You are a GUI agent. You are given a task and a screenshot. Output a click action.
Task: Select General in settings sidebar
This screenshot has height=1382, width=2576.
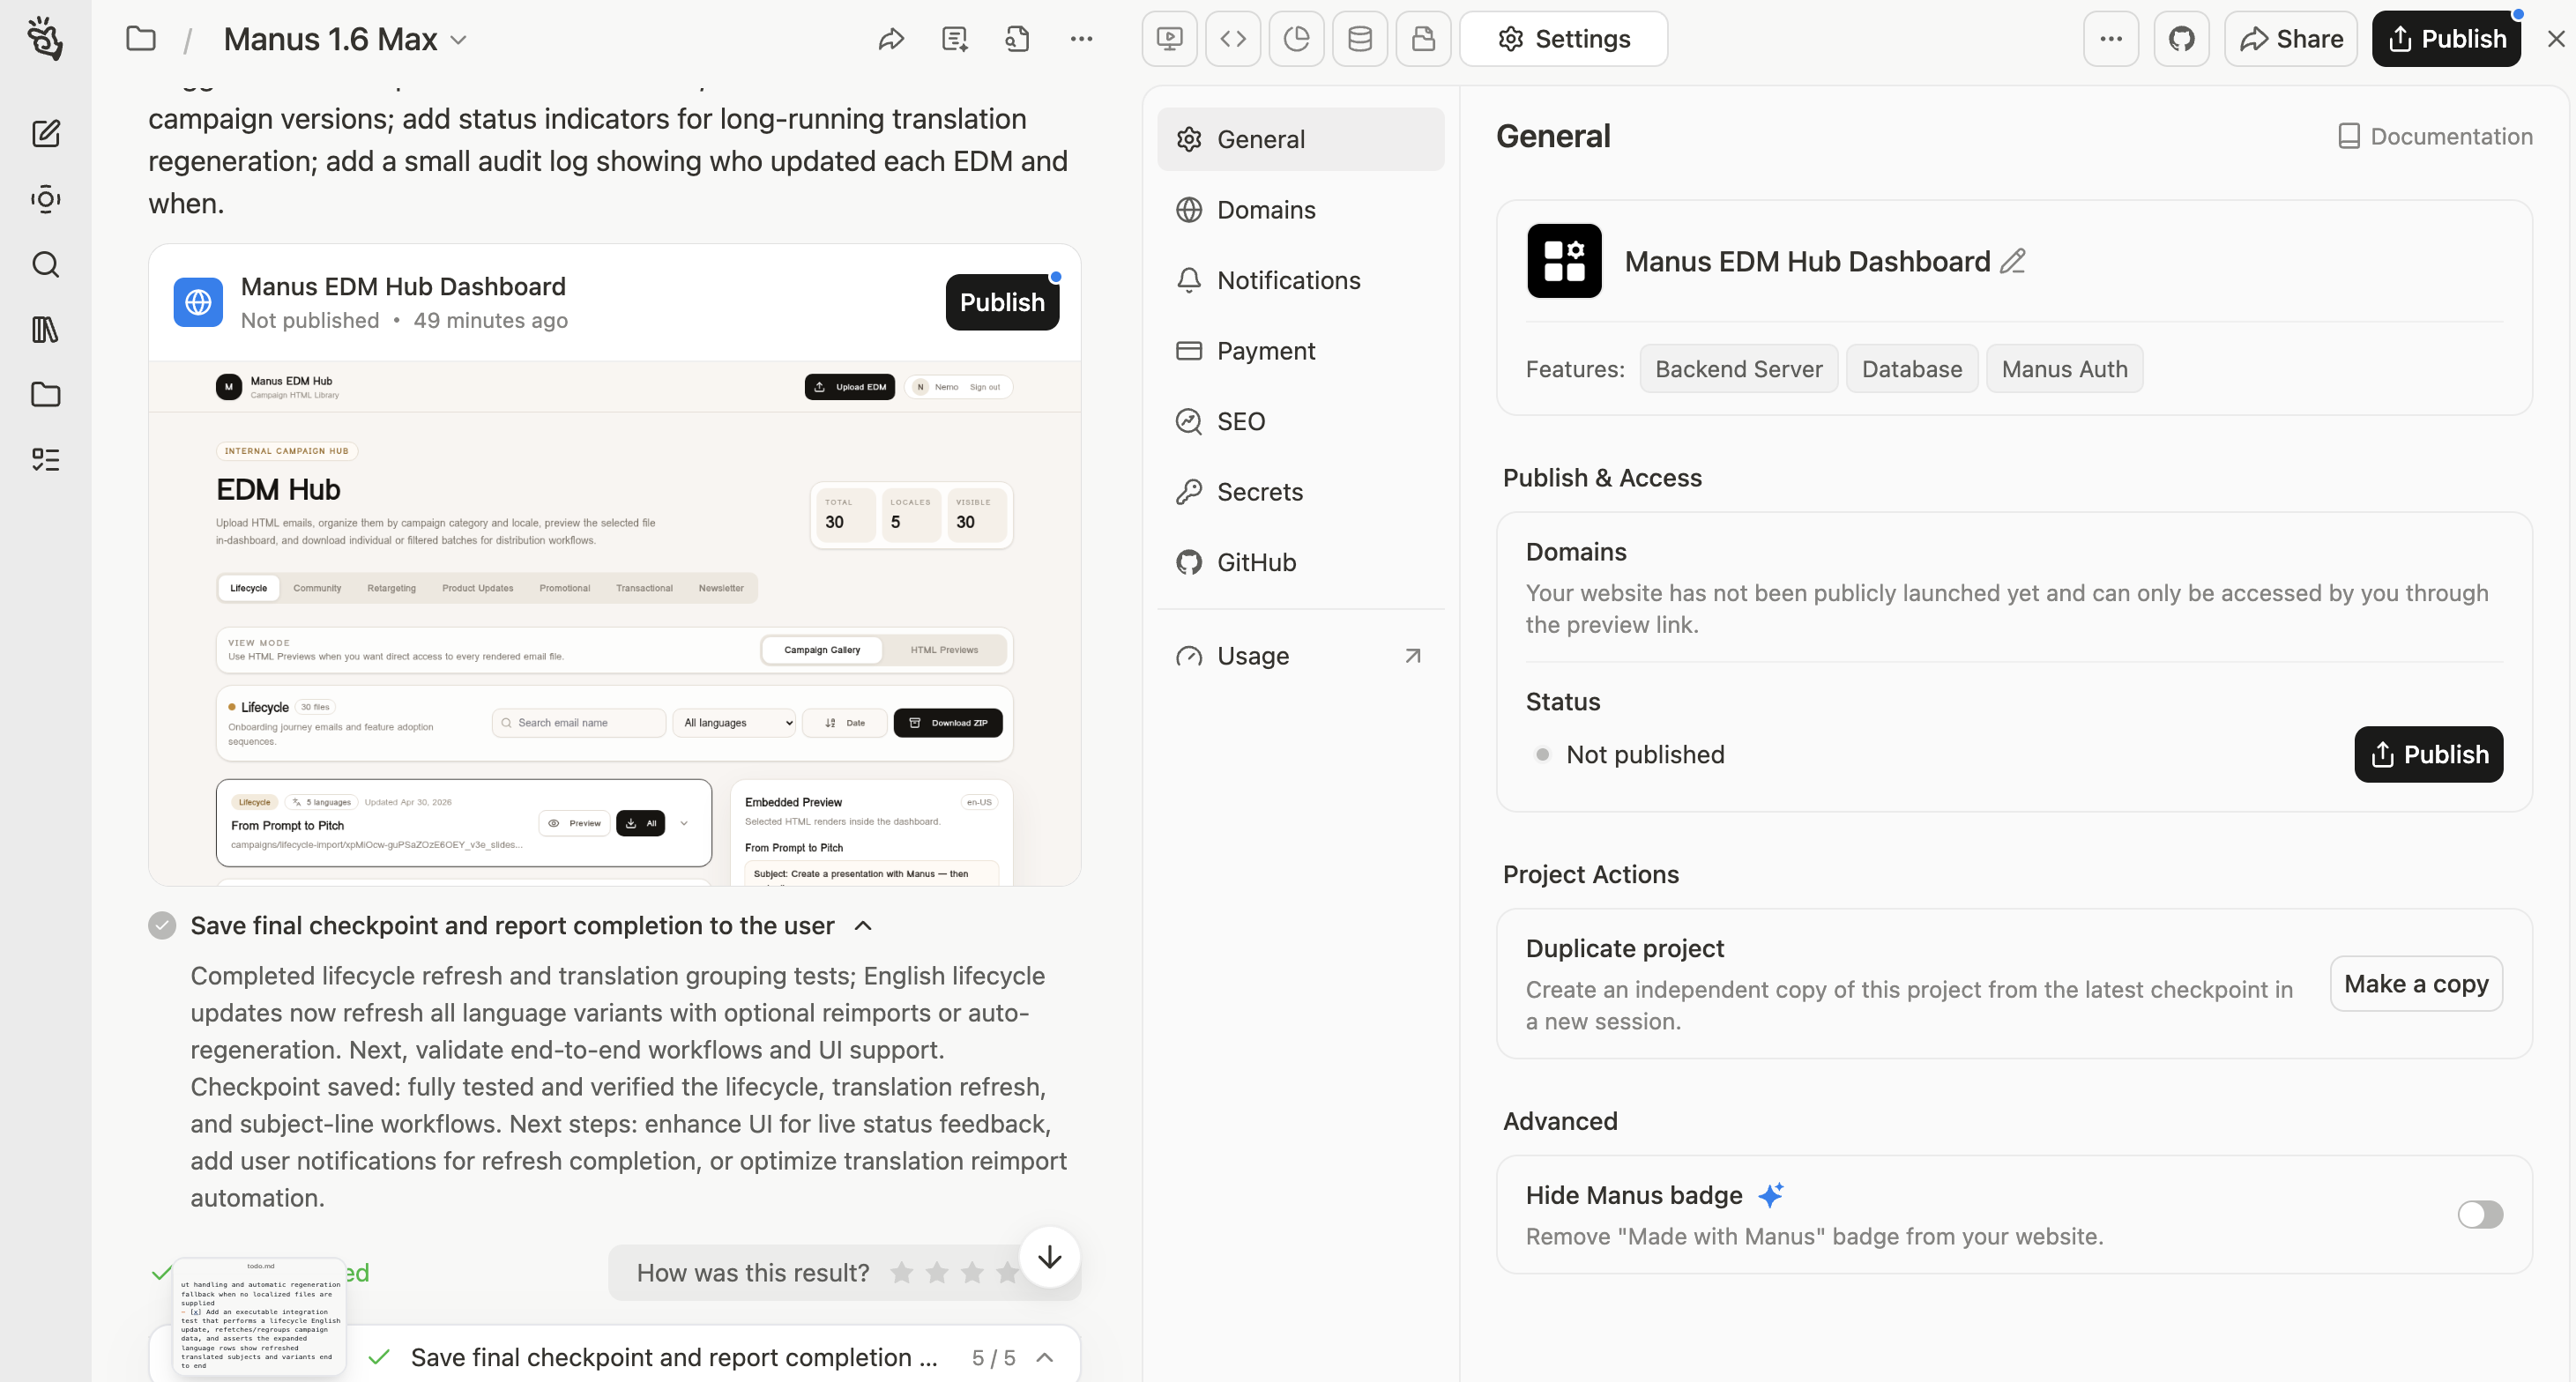tap(1300, 139)
